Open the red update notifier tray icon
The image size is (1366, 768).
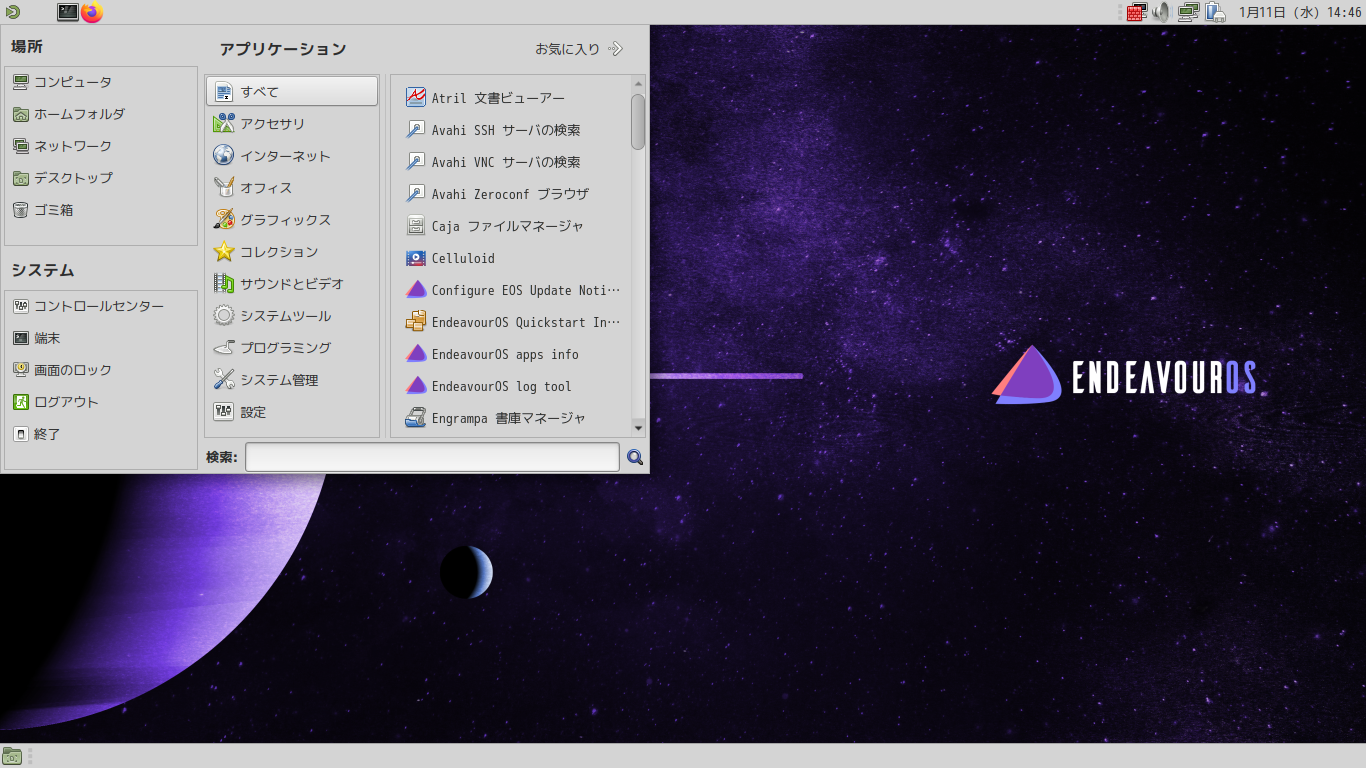coord(1136,13)
